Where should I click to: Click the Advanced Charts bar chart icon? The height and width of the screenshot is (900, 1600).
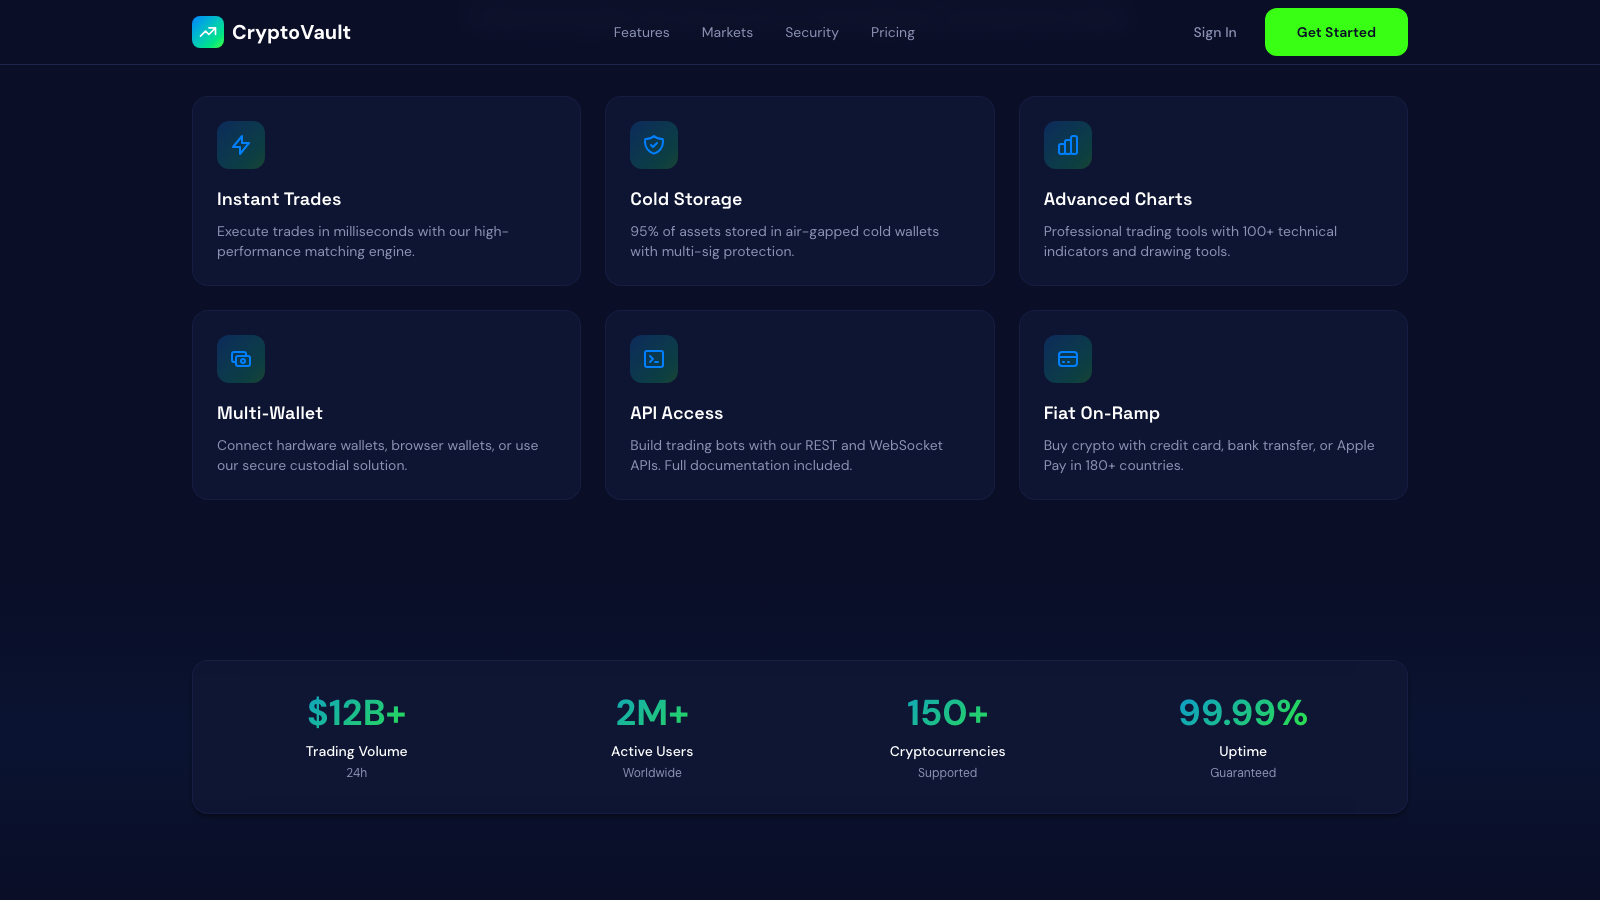tap(1068, 145)
